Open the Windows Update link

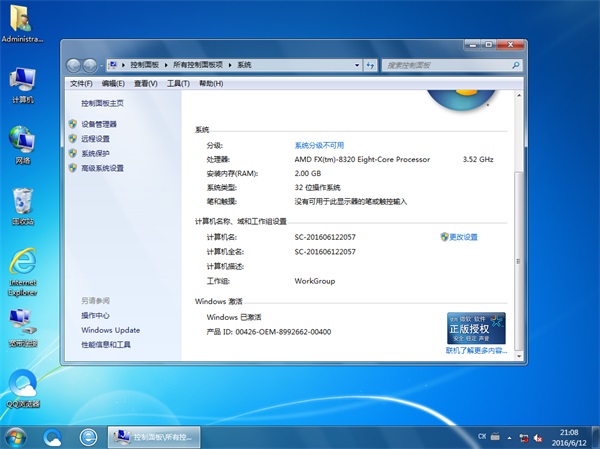[110, 330]
